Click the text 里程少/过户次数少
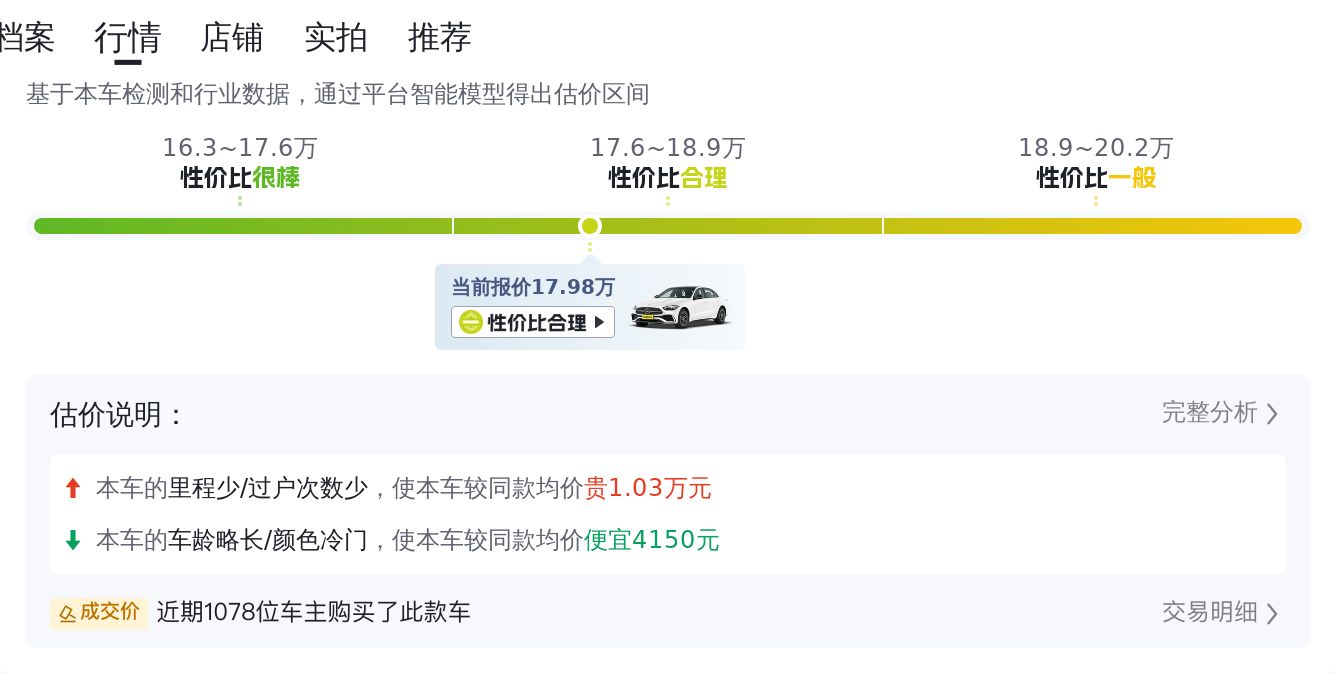Screen dimensions: 1336x674 pos(268,488)
